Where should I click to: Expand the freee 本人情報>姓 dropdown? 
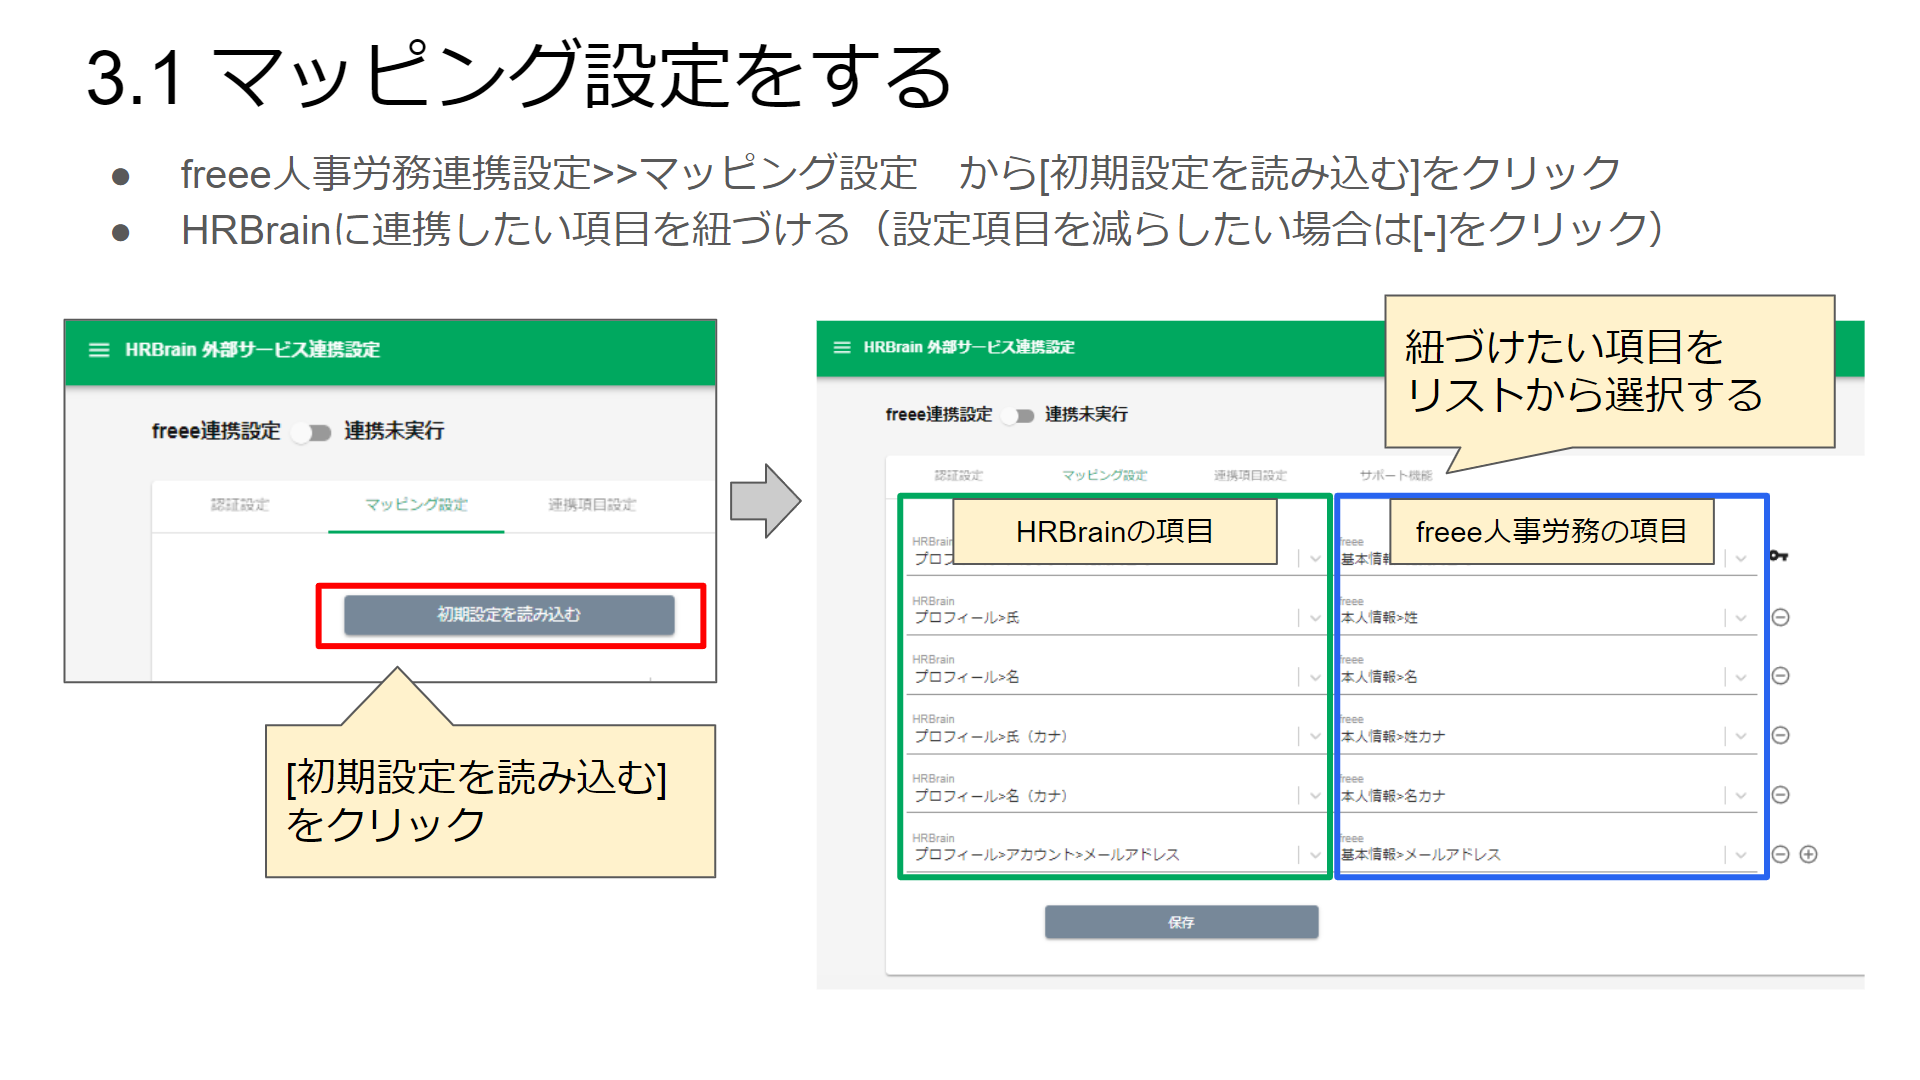pos(1741,618)
